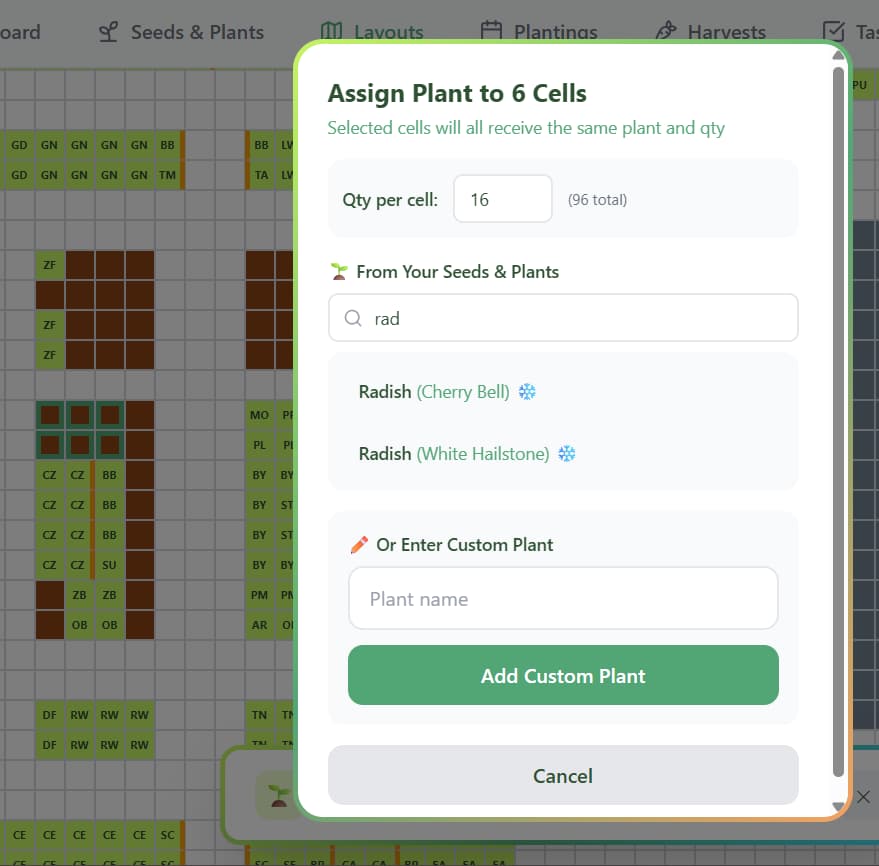Click the snowflake icon next to Radish (White Hailstone)

[566, 453]
